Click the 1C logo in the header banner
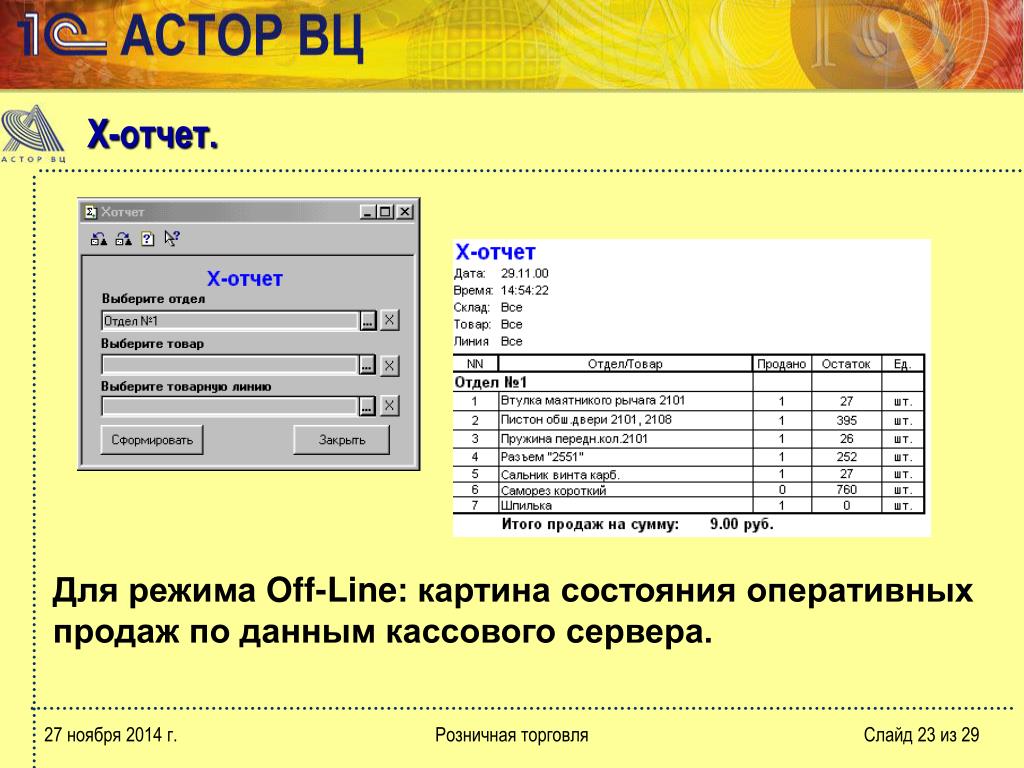This screenshot has height=768, width=1024. (x=61, y=34)
